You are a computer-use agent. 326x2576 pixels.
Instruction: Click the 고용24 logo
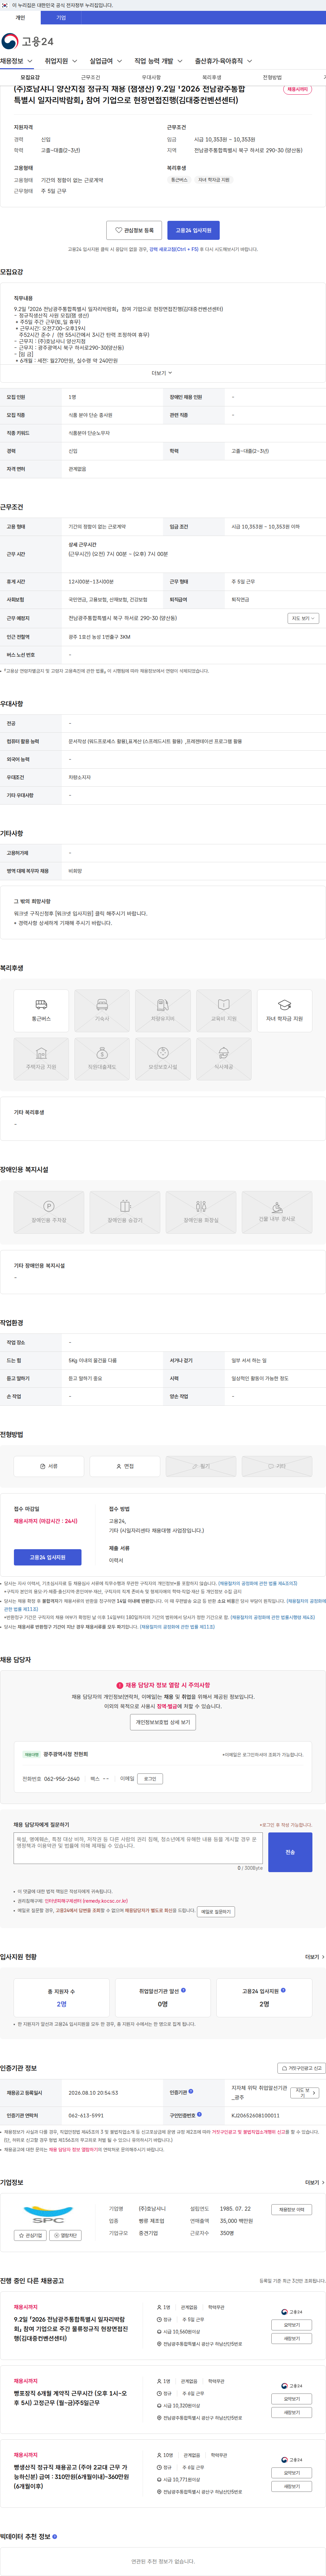tap(27, 41)
